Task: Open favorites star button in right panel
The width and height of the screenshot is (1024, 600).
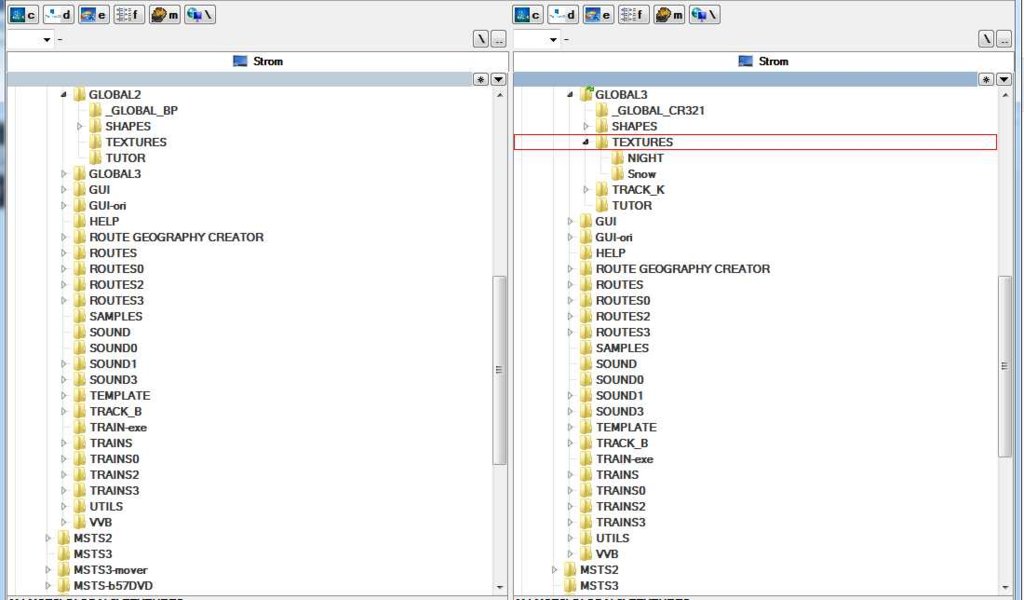Action: [x=986, y=79]
